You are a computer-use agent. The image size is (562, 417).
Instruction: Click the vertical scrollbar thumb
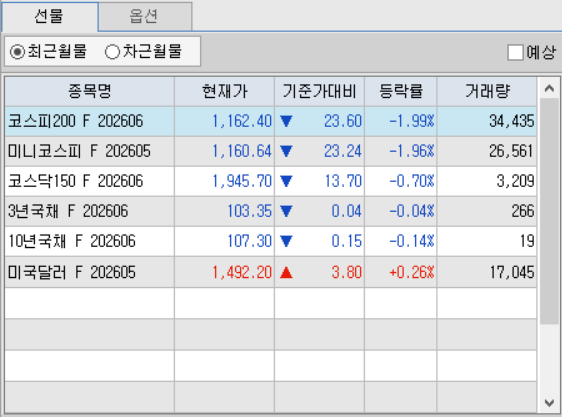tap(549, 212)
